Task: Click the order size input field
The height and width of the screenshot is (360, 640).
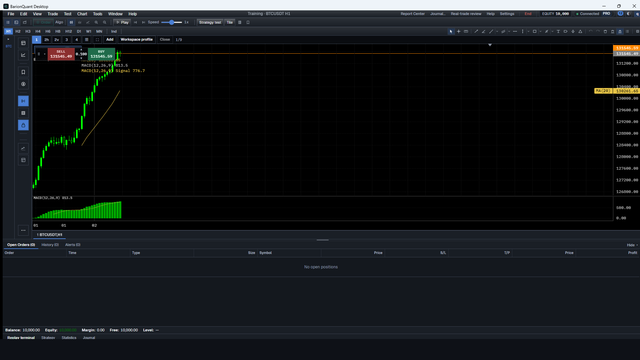Action: [x=81, y=54]
